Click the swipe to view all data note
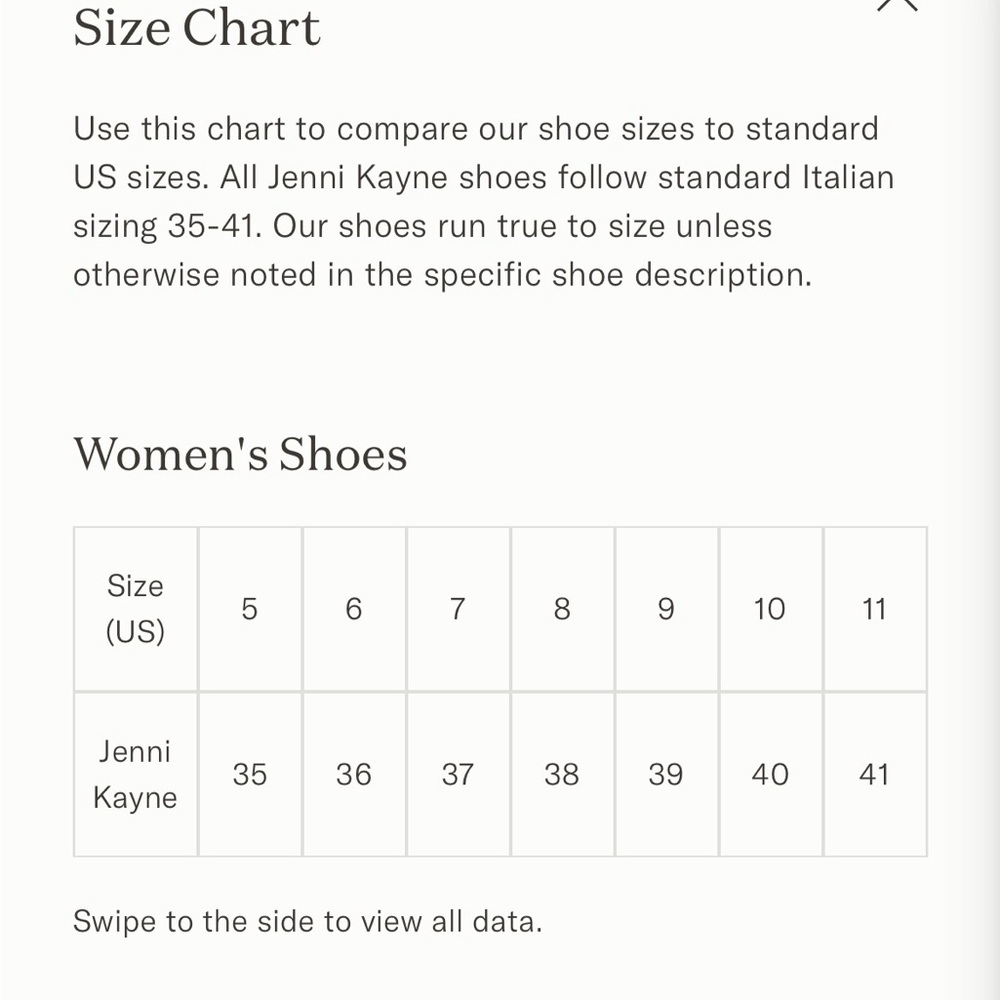The width and height of the screenshot is (1000, 1000). click(307, 922)
